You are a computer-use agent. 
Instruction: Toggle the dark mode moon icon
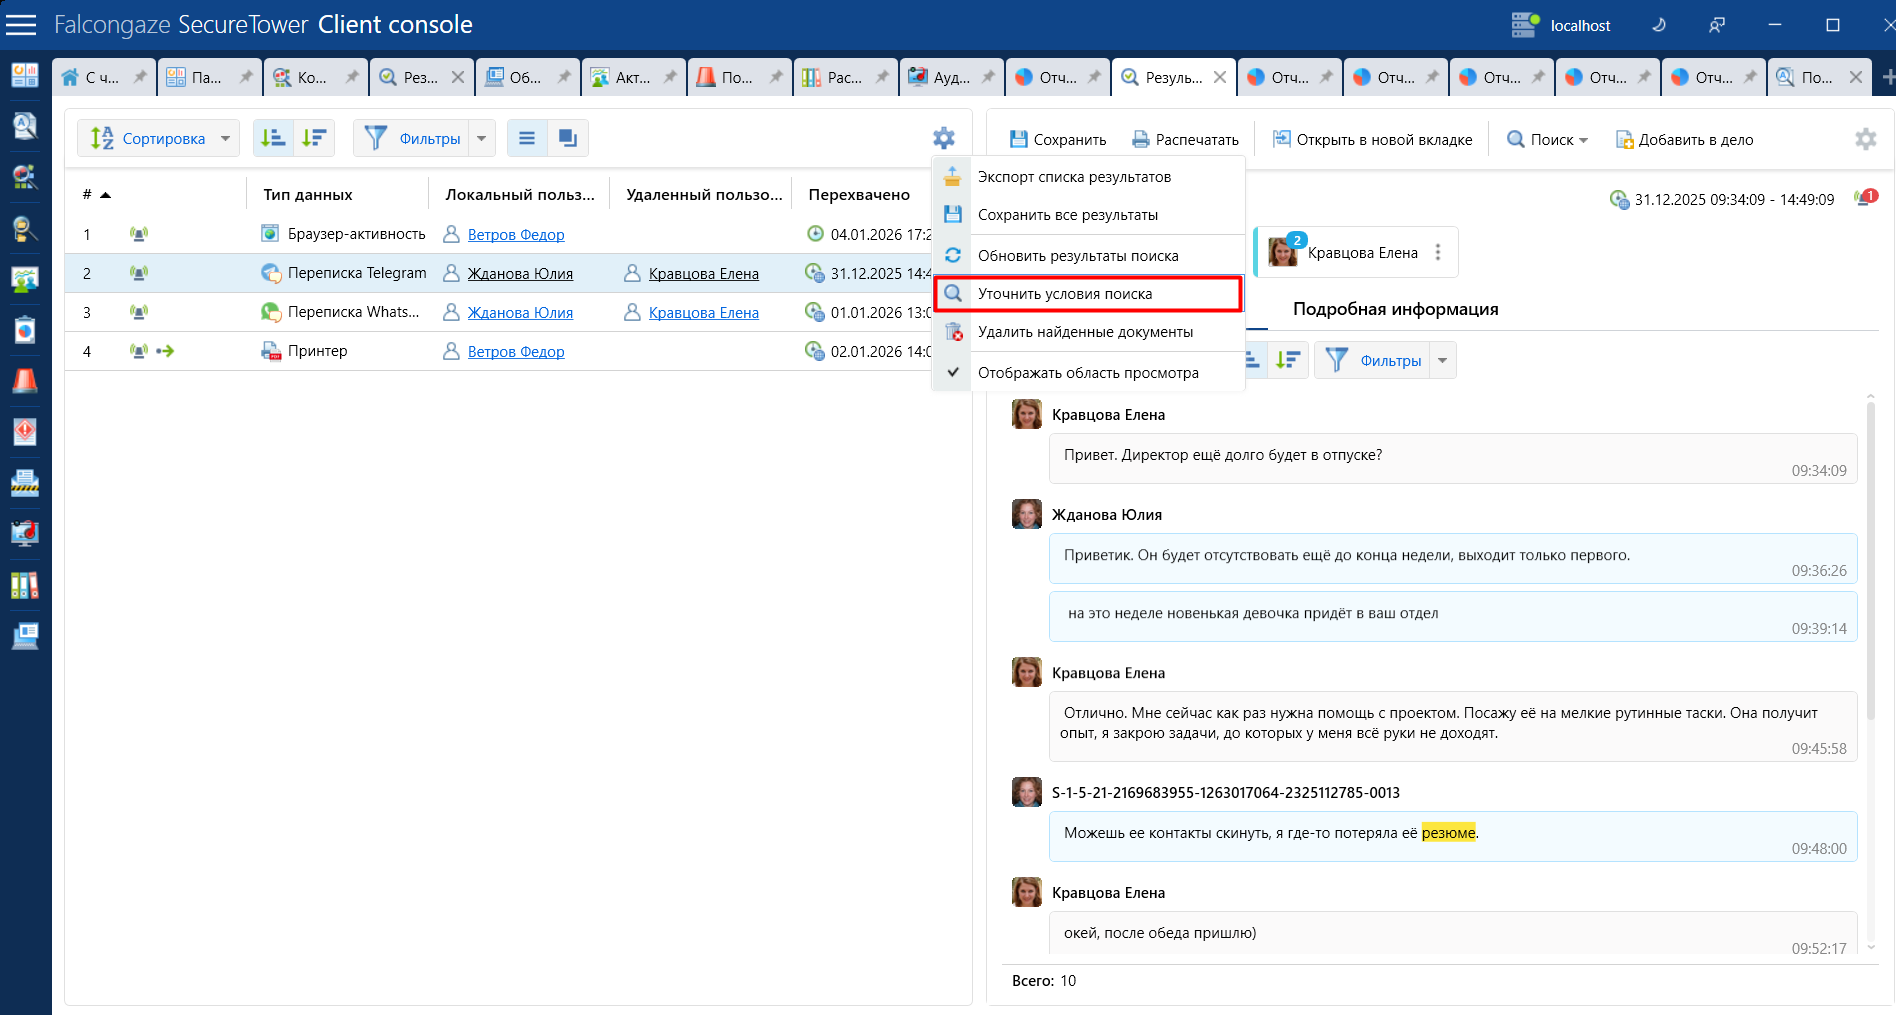pos(1659,25)
